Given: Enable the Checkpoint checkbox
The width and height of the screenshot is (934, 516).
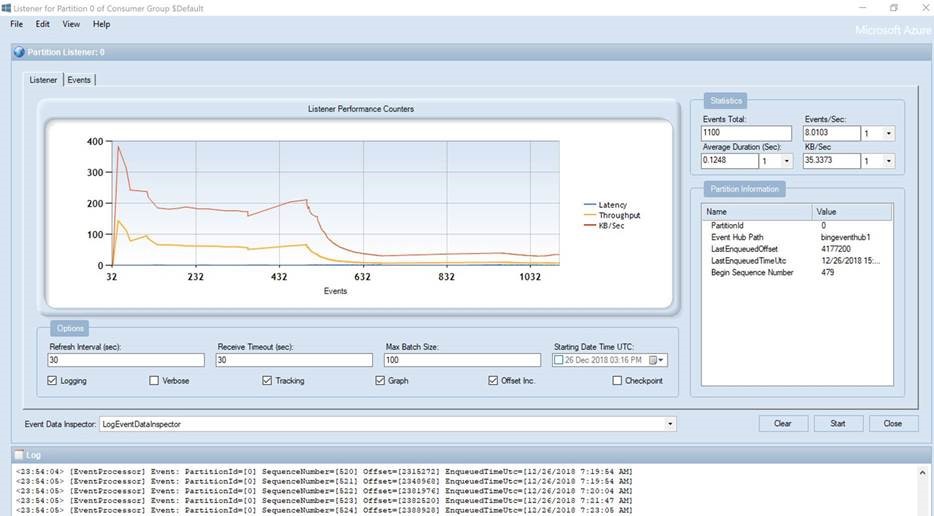Looking at the screenshot, I should [x=617, y=381].
